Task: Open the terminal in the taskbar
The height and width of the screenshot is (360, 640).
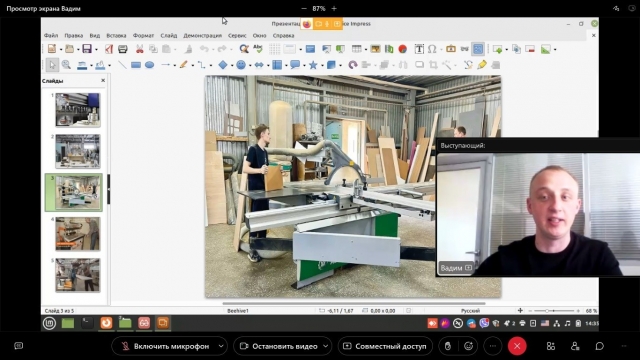Action: 87,323
